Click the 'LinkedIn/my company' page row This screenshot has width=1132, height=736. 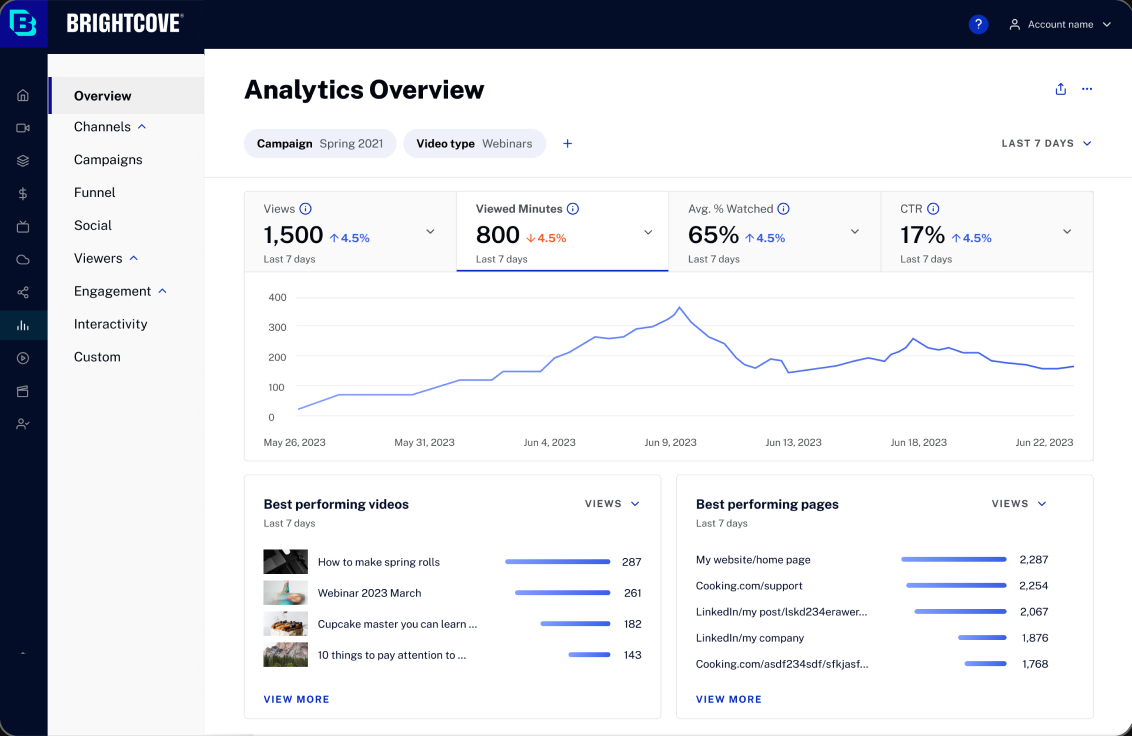pos(871,638)
